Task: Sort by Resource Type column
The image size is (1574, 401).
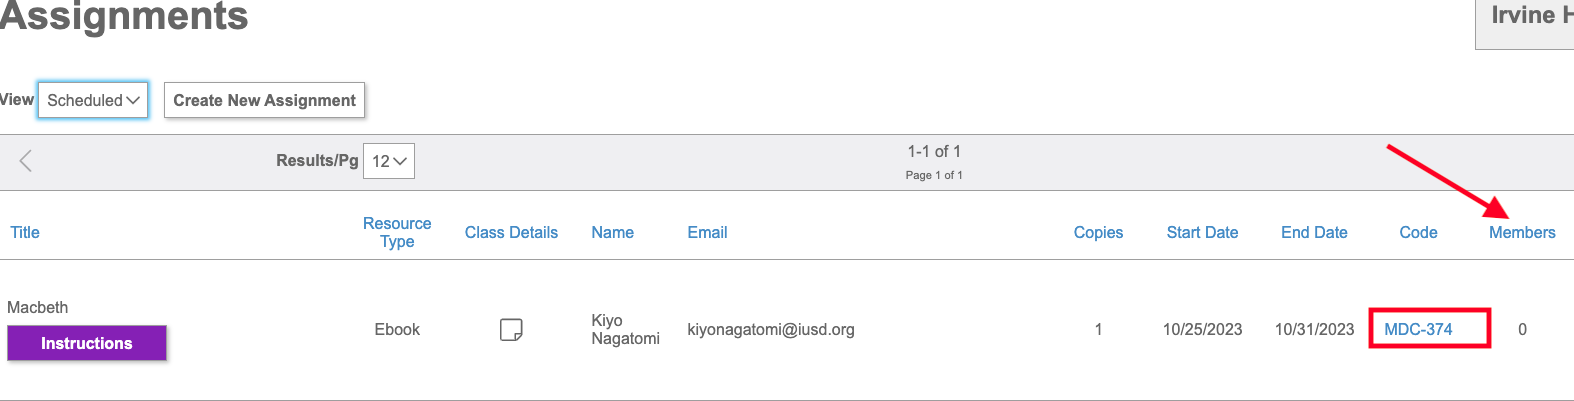Action: click(x=397, y=232)
